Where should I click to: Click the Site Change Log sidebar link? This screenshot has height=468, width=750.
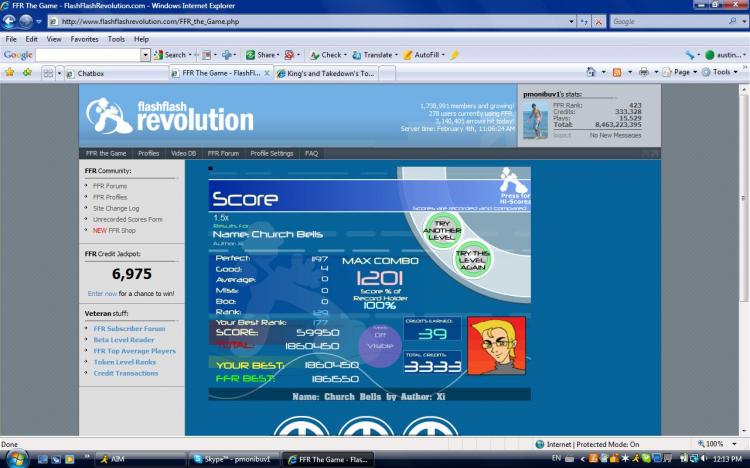[116, 208]
